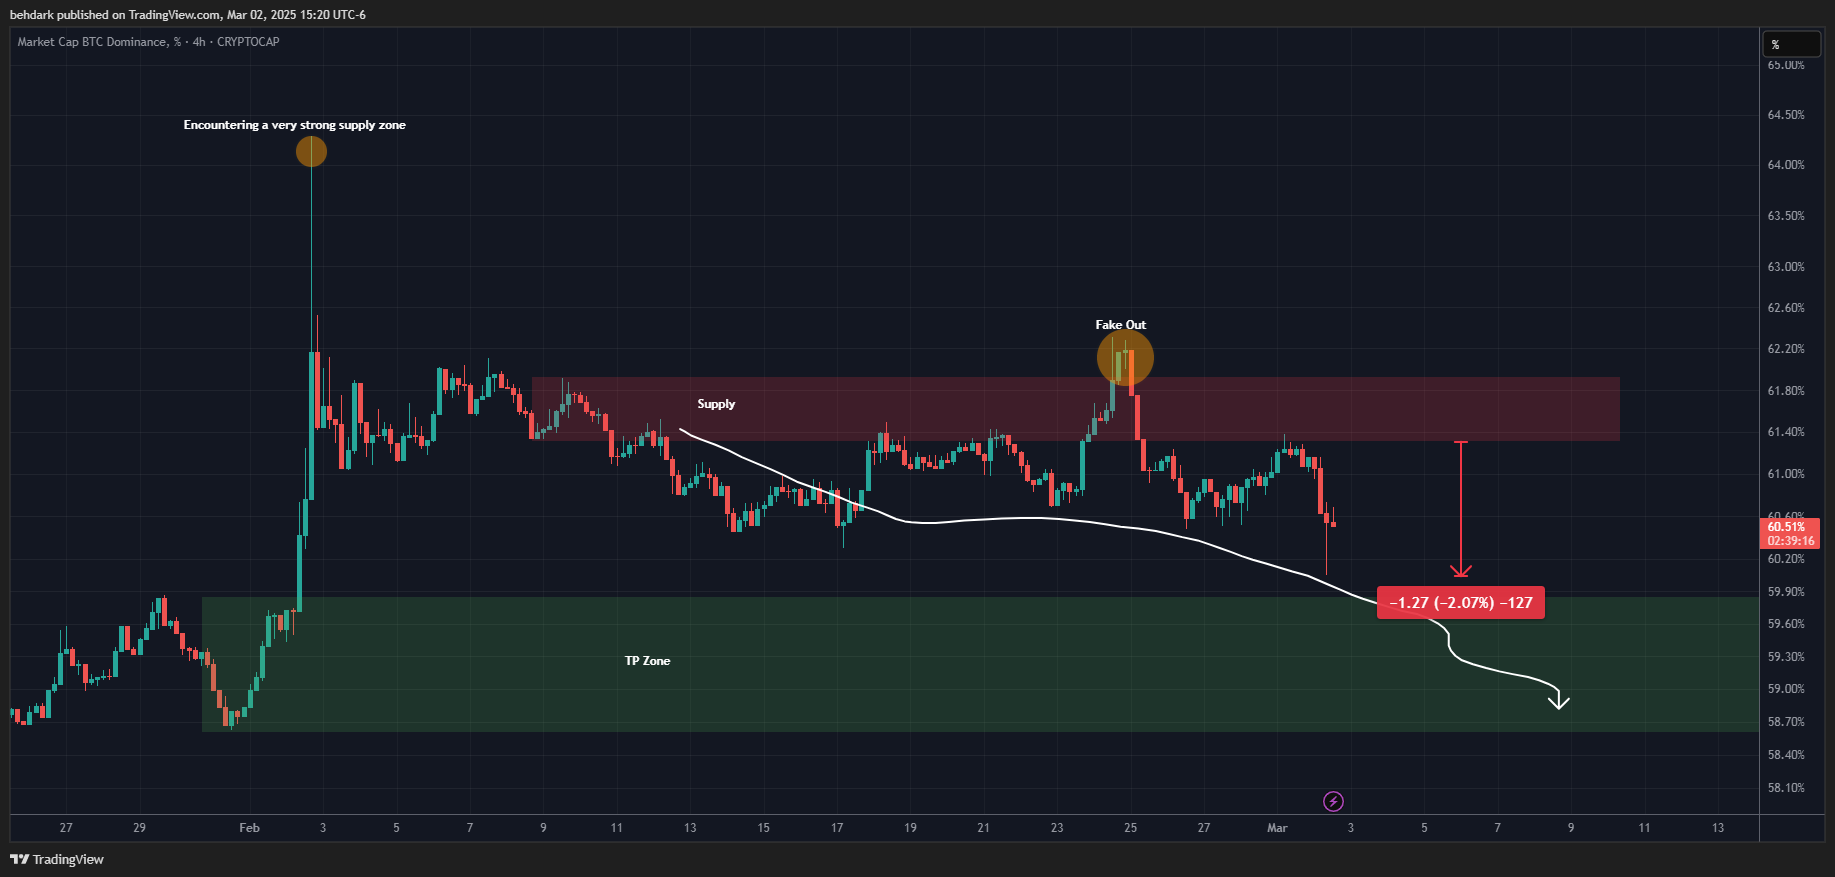Select the "Supply" zone label

(716, 404)
